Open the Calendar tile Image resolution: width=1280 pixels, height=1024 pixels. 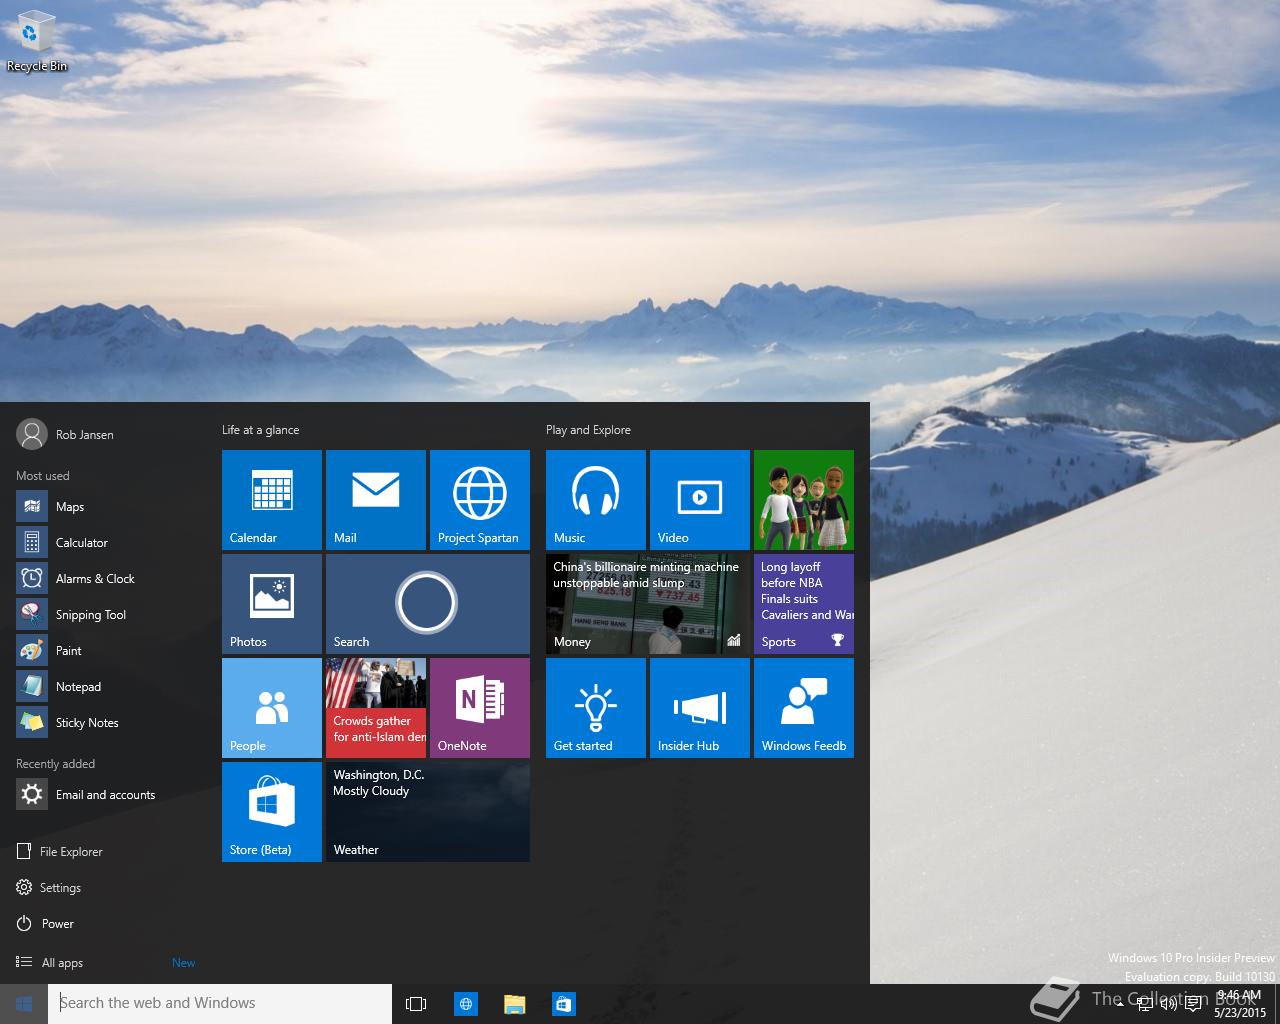272,500
